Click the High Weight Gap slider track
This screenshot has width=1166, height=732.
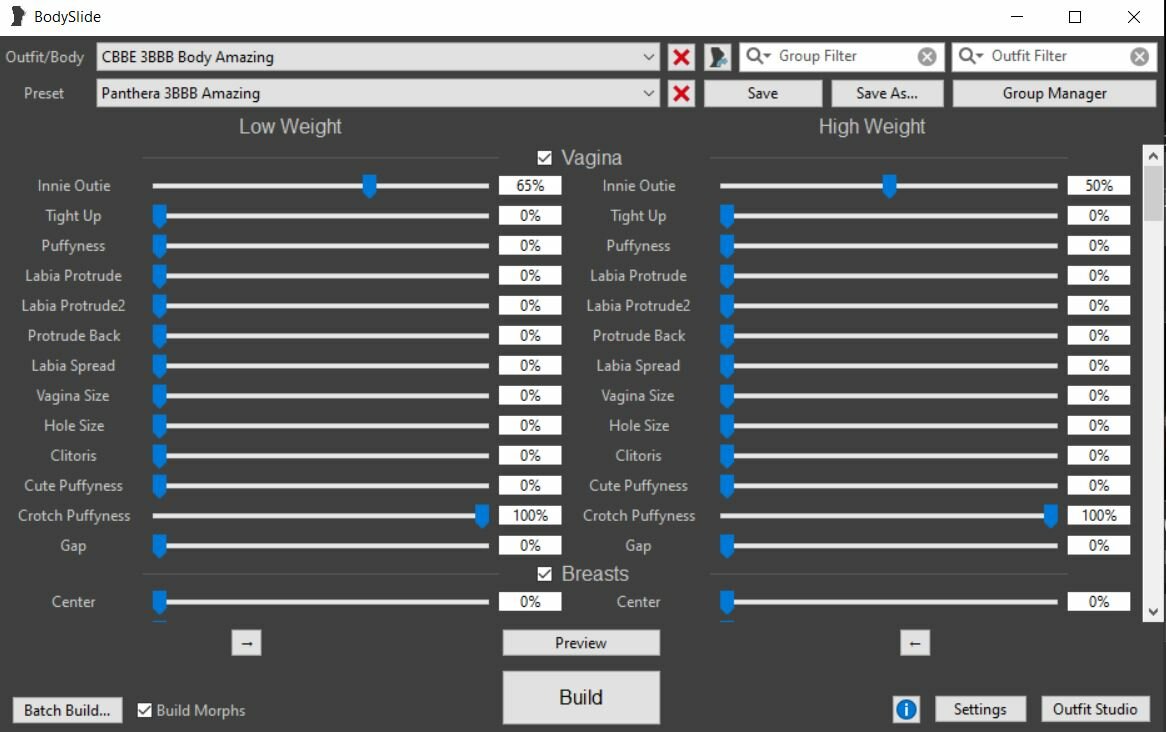(x=889, y=545)
